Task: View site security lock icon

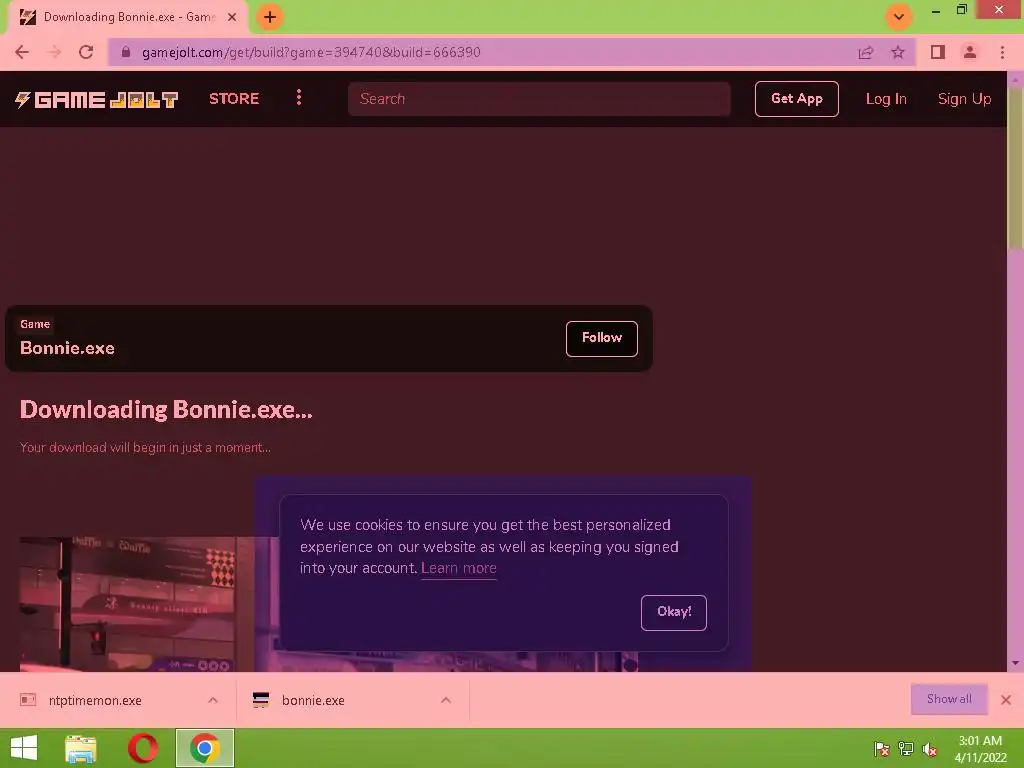Action: (126, 52)
